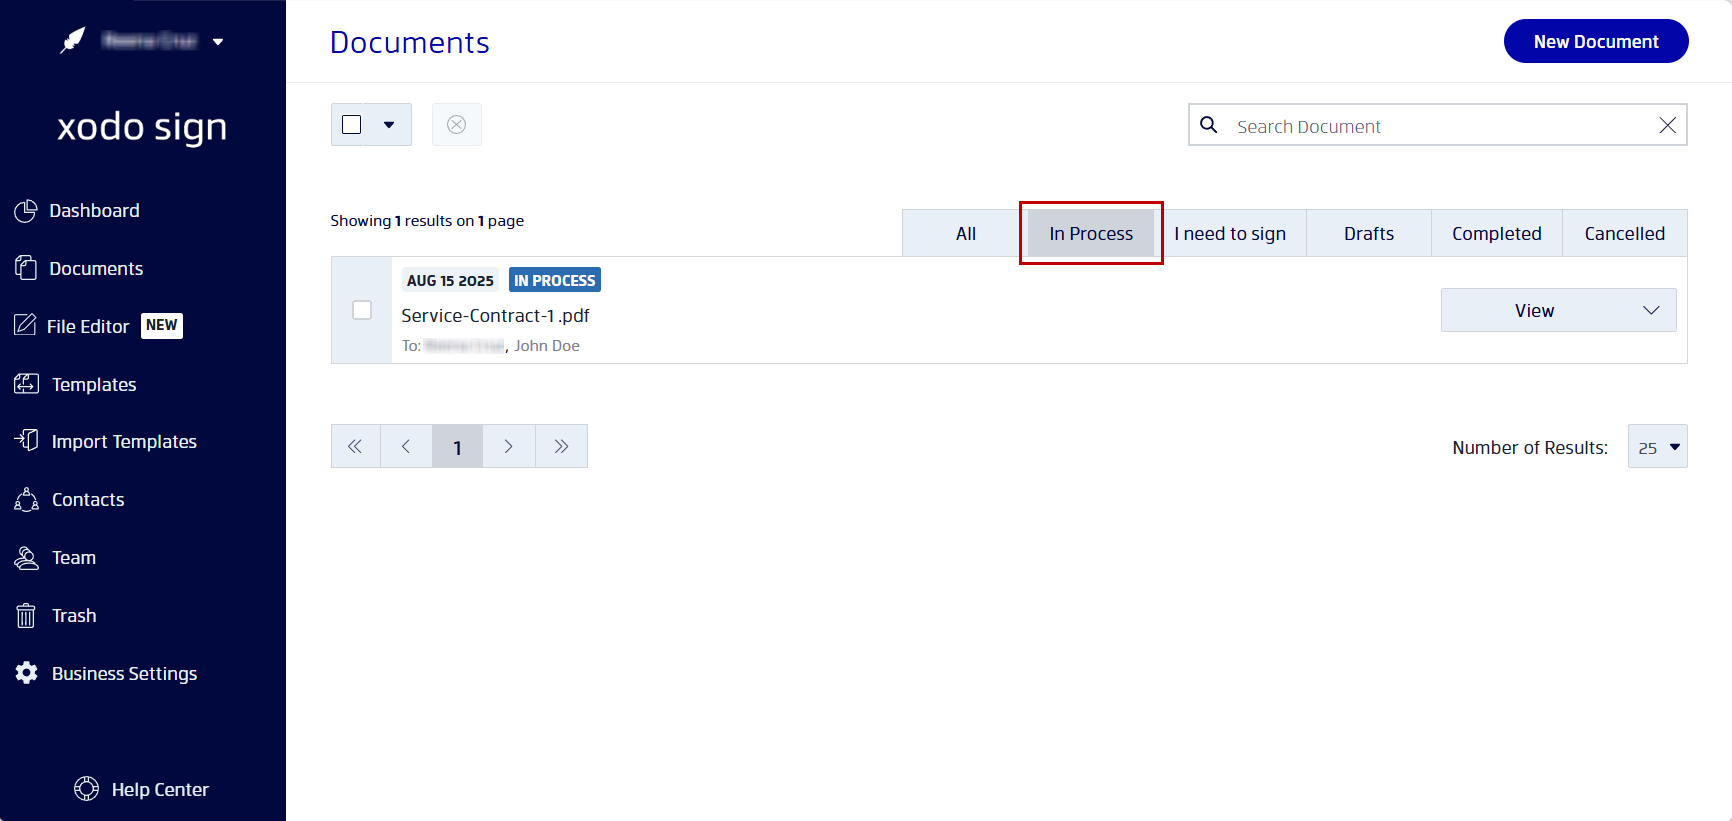Switch to the All tab

point(965,233)
